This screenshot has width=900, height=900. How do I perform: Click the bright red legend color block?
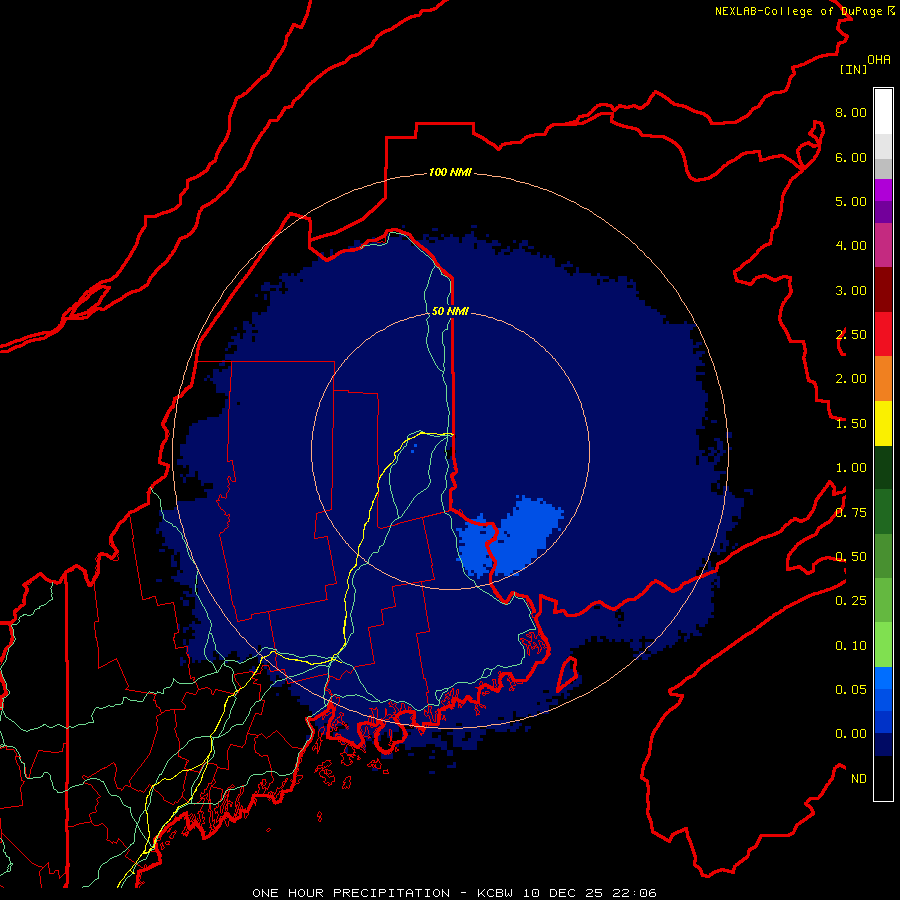(x=883, y=334)
